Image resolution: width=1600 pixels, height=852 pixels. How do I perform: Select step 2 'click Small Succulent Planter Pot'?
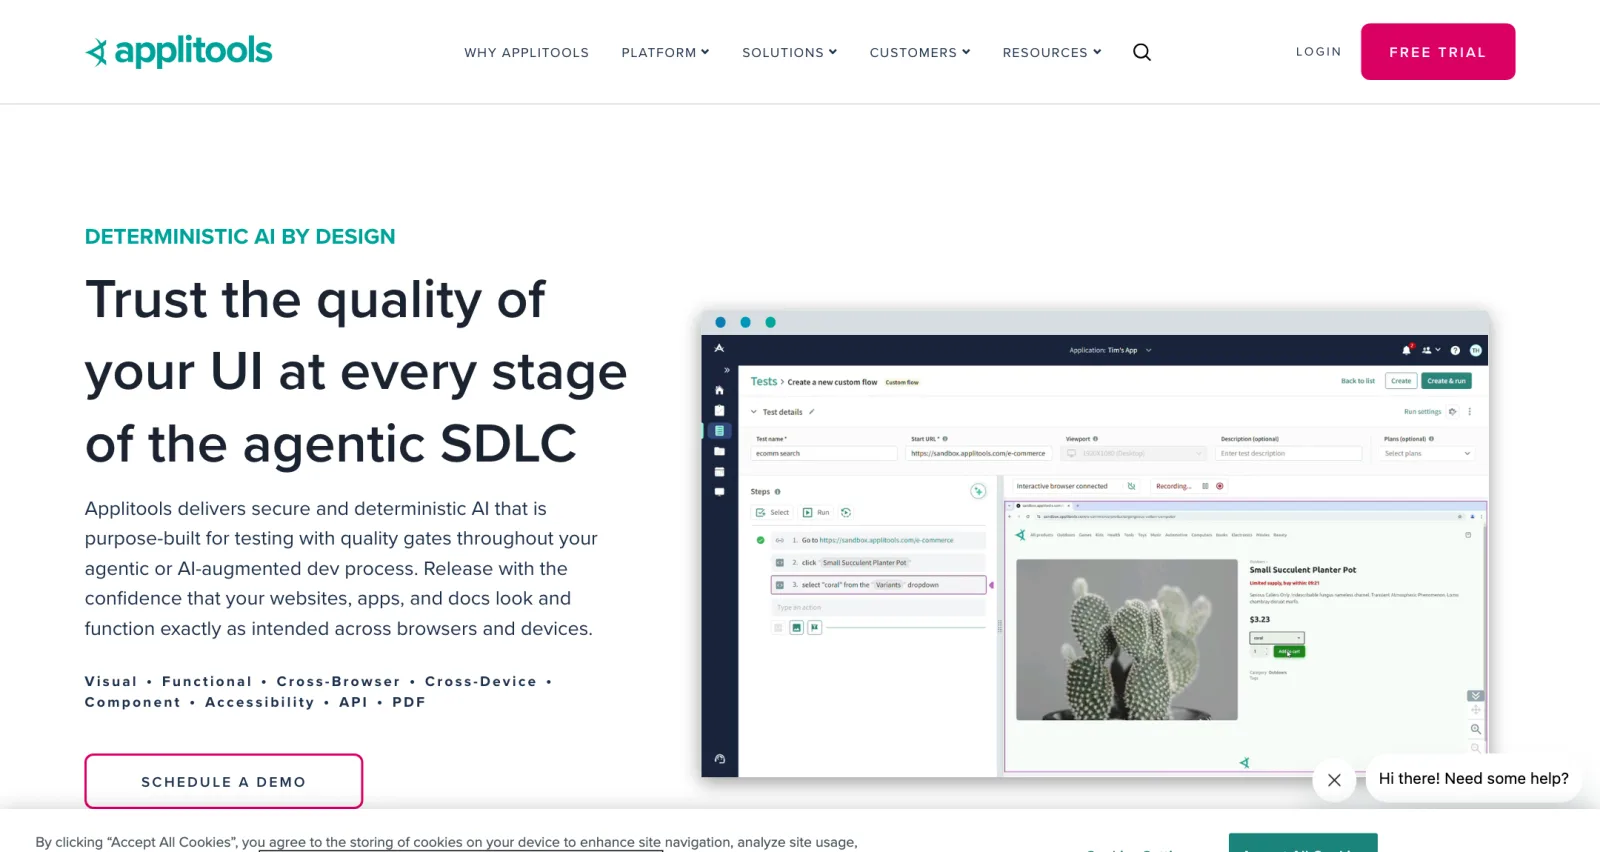pyautogui.click(x=879, y=562)
